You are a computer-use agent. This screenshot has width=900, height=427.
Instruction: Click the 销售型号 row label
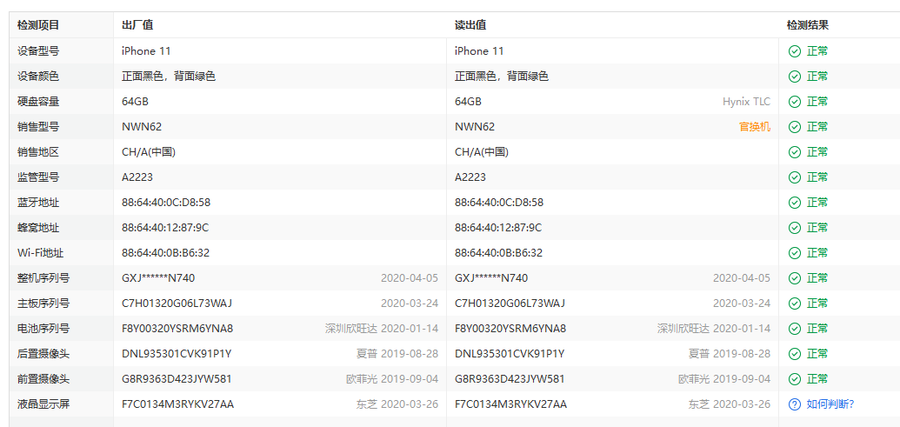[x=38, y=127]
